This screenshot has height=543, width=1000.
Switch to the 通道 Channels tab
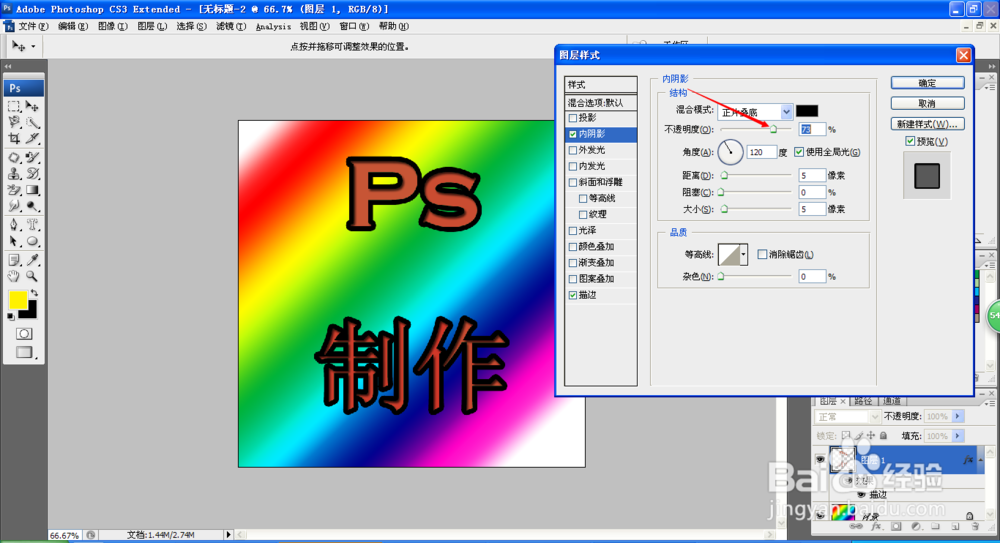[x=892, y=401]
